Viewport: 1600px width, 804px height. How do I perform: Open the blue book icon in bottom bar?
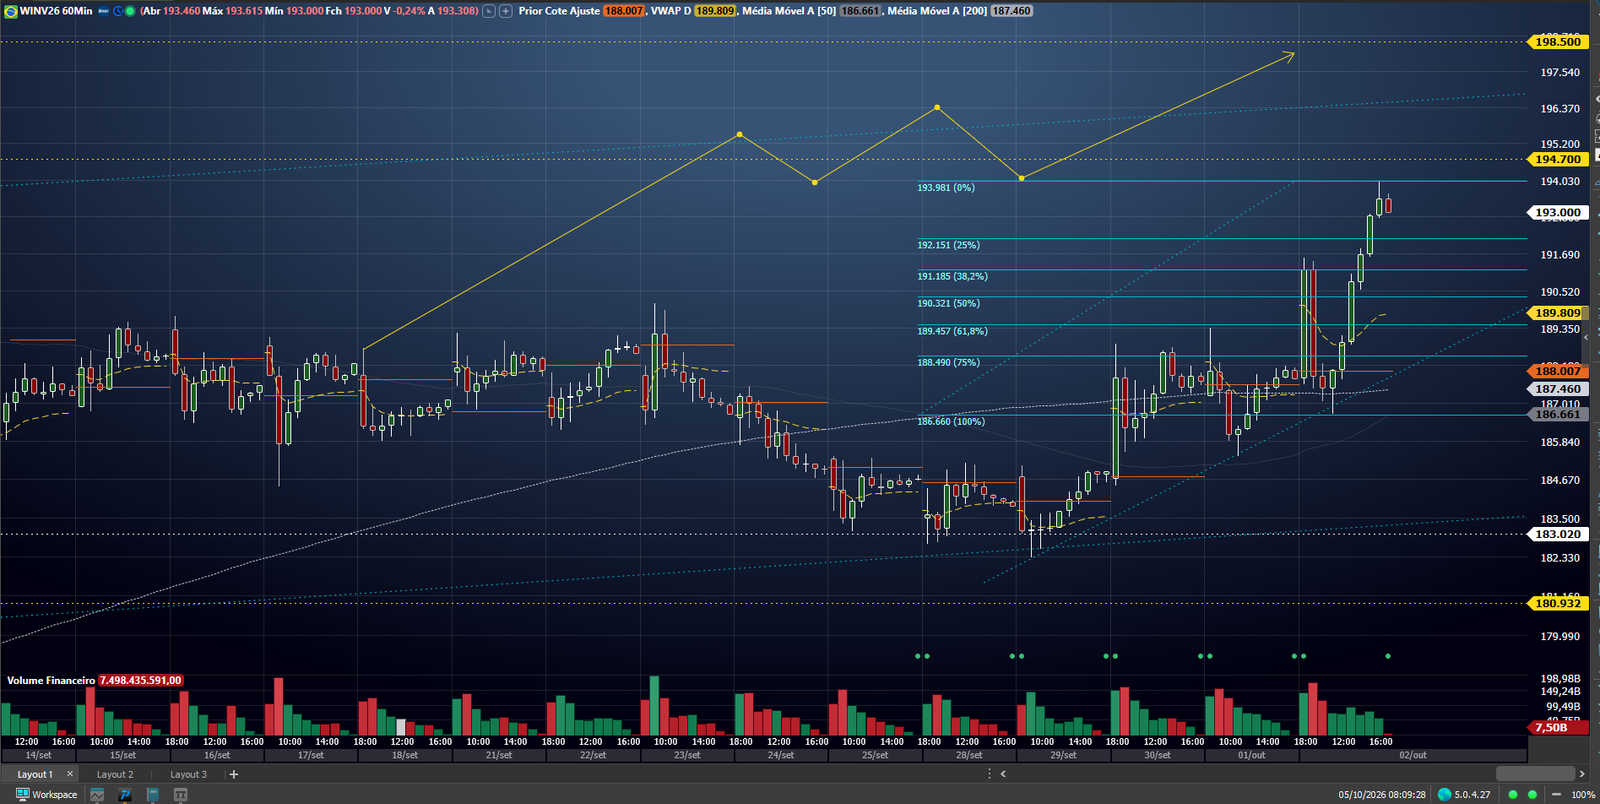point(153,794)
